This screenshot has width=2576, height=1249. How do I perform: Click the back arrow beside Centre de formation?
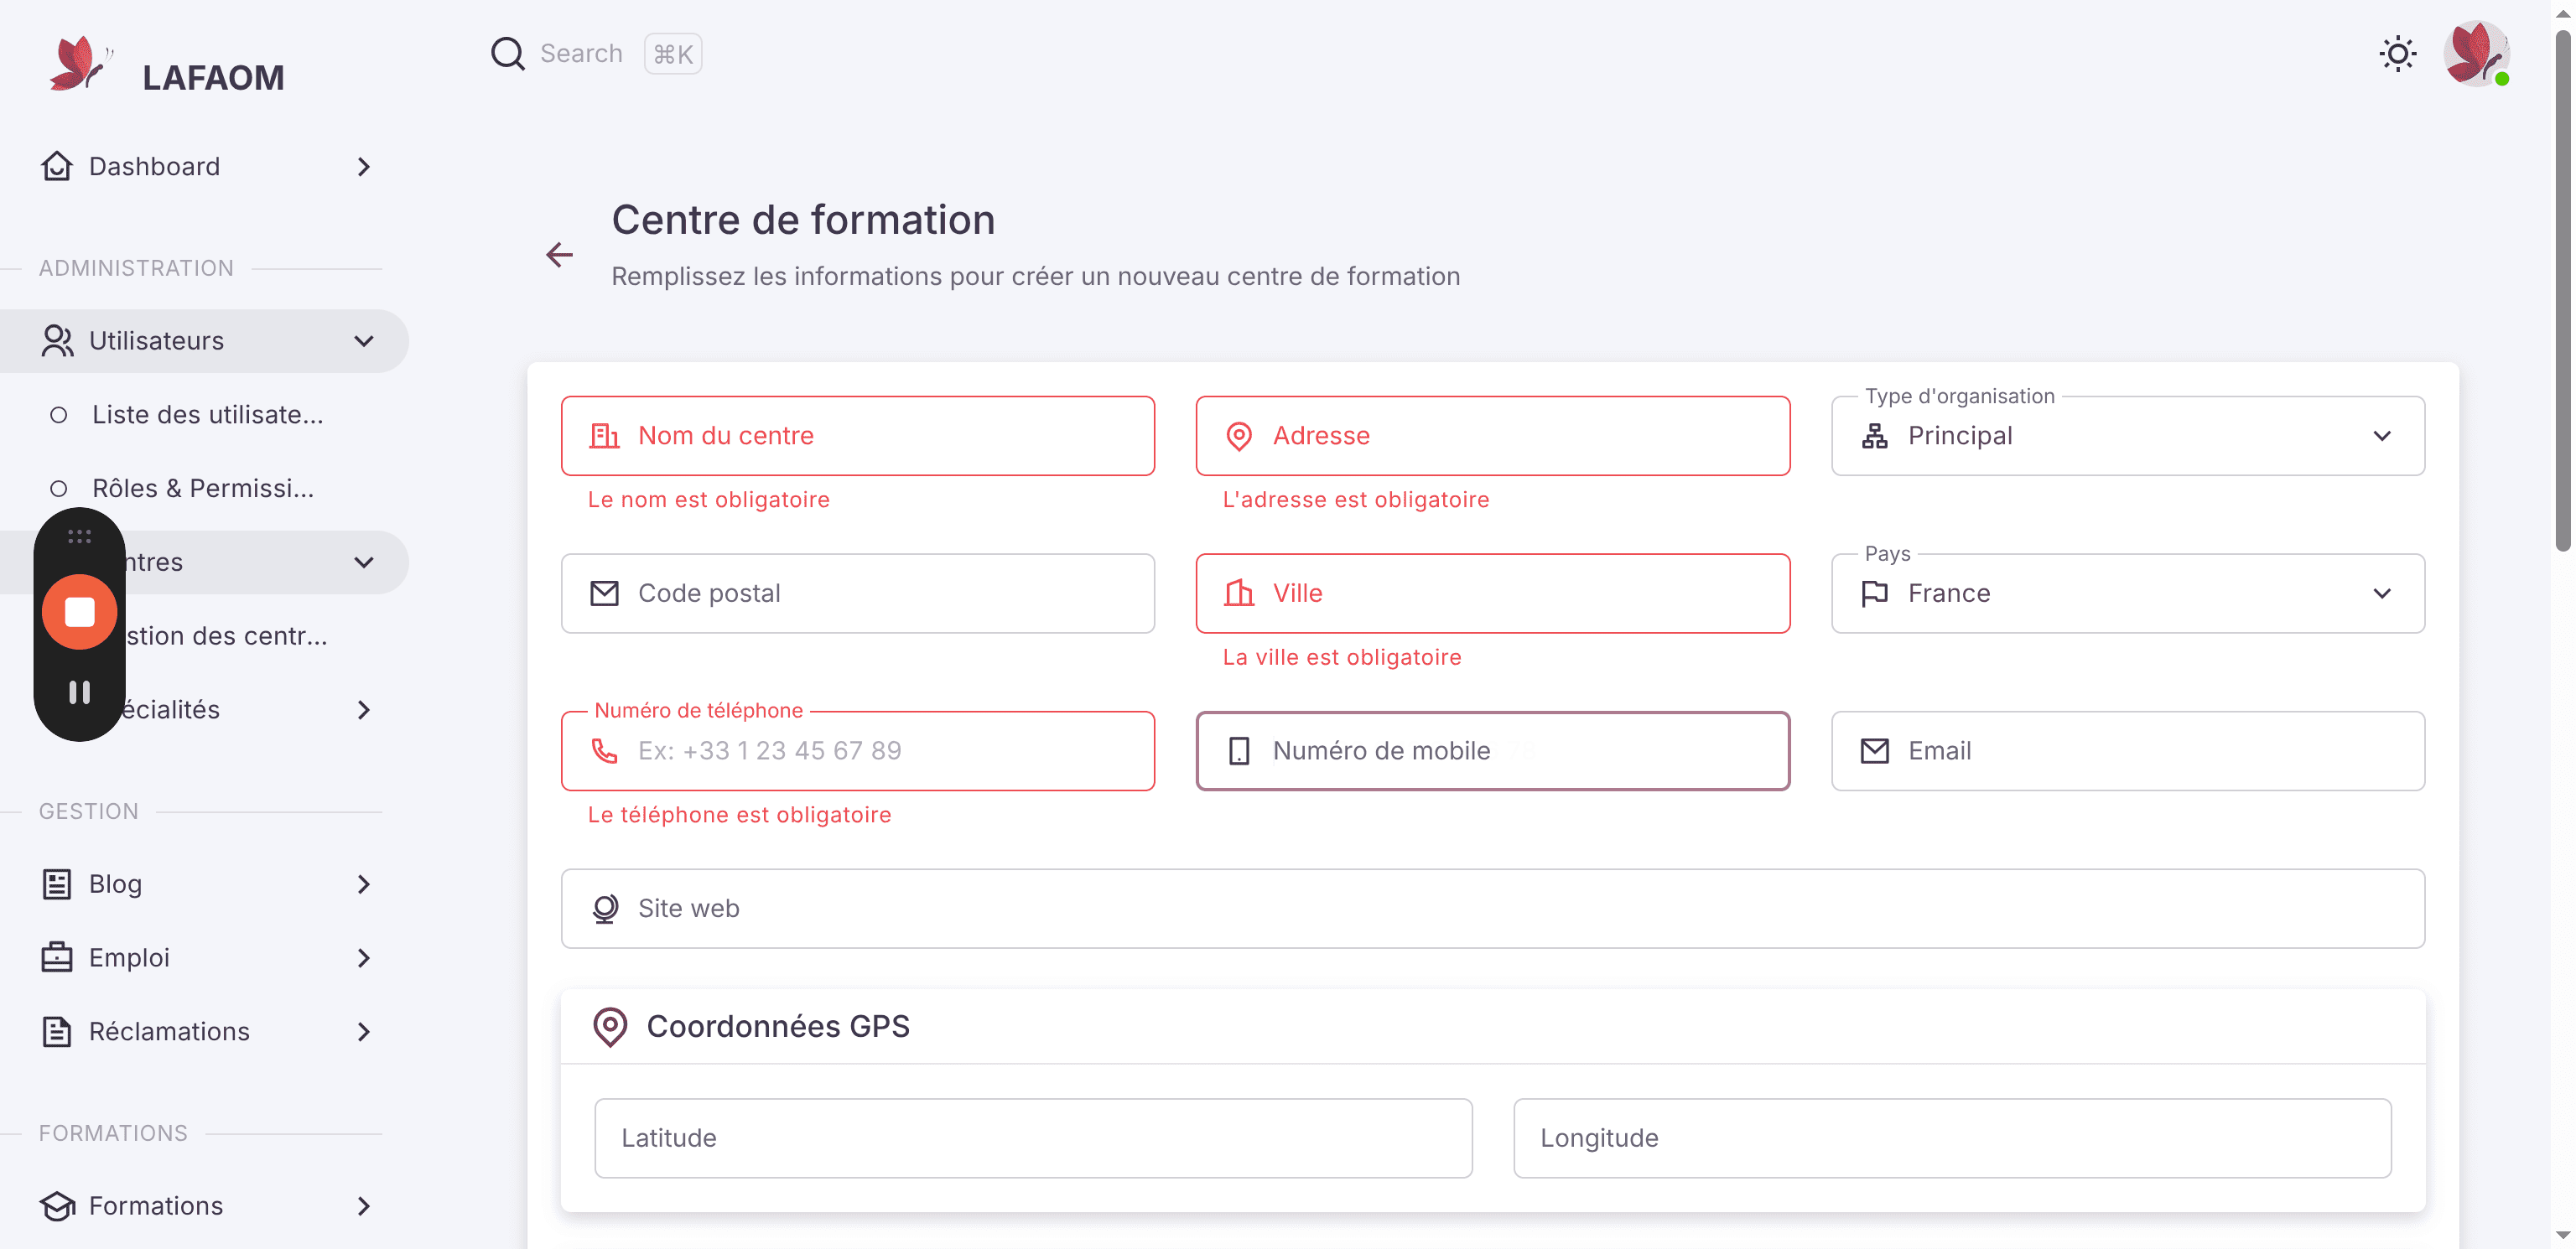(559, 255)
